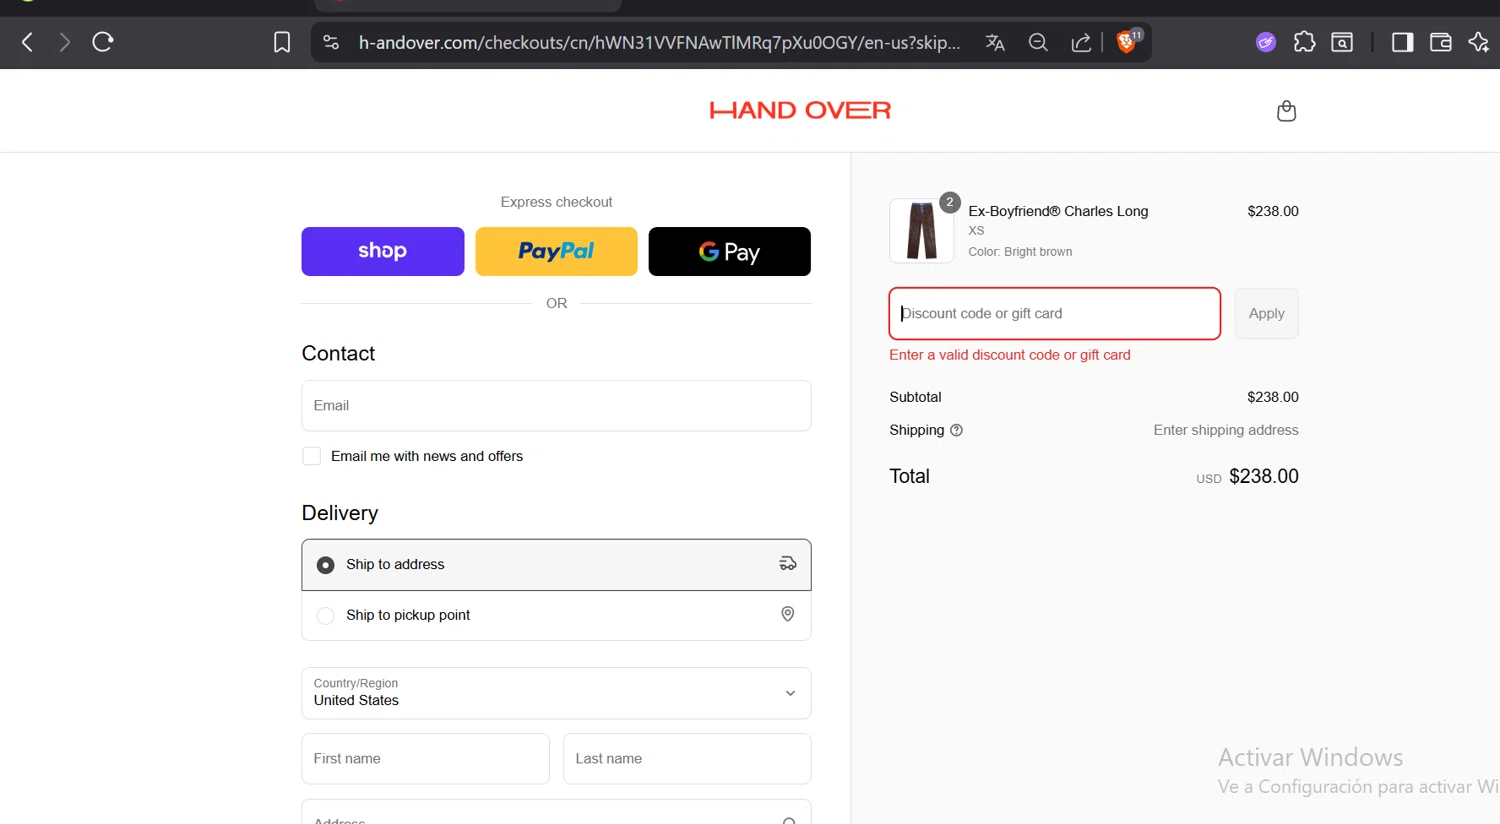Screen dimensions: 1500x824
Task: Bookmark this page
Action: (x=282, y=42)
